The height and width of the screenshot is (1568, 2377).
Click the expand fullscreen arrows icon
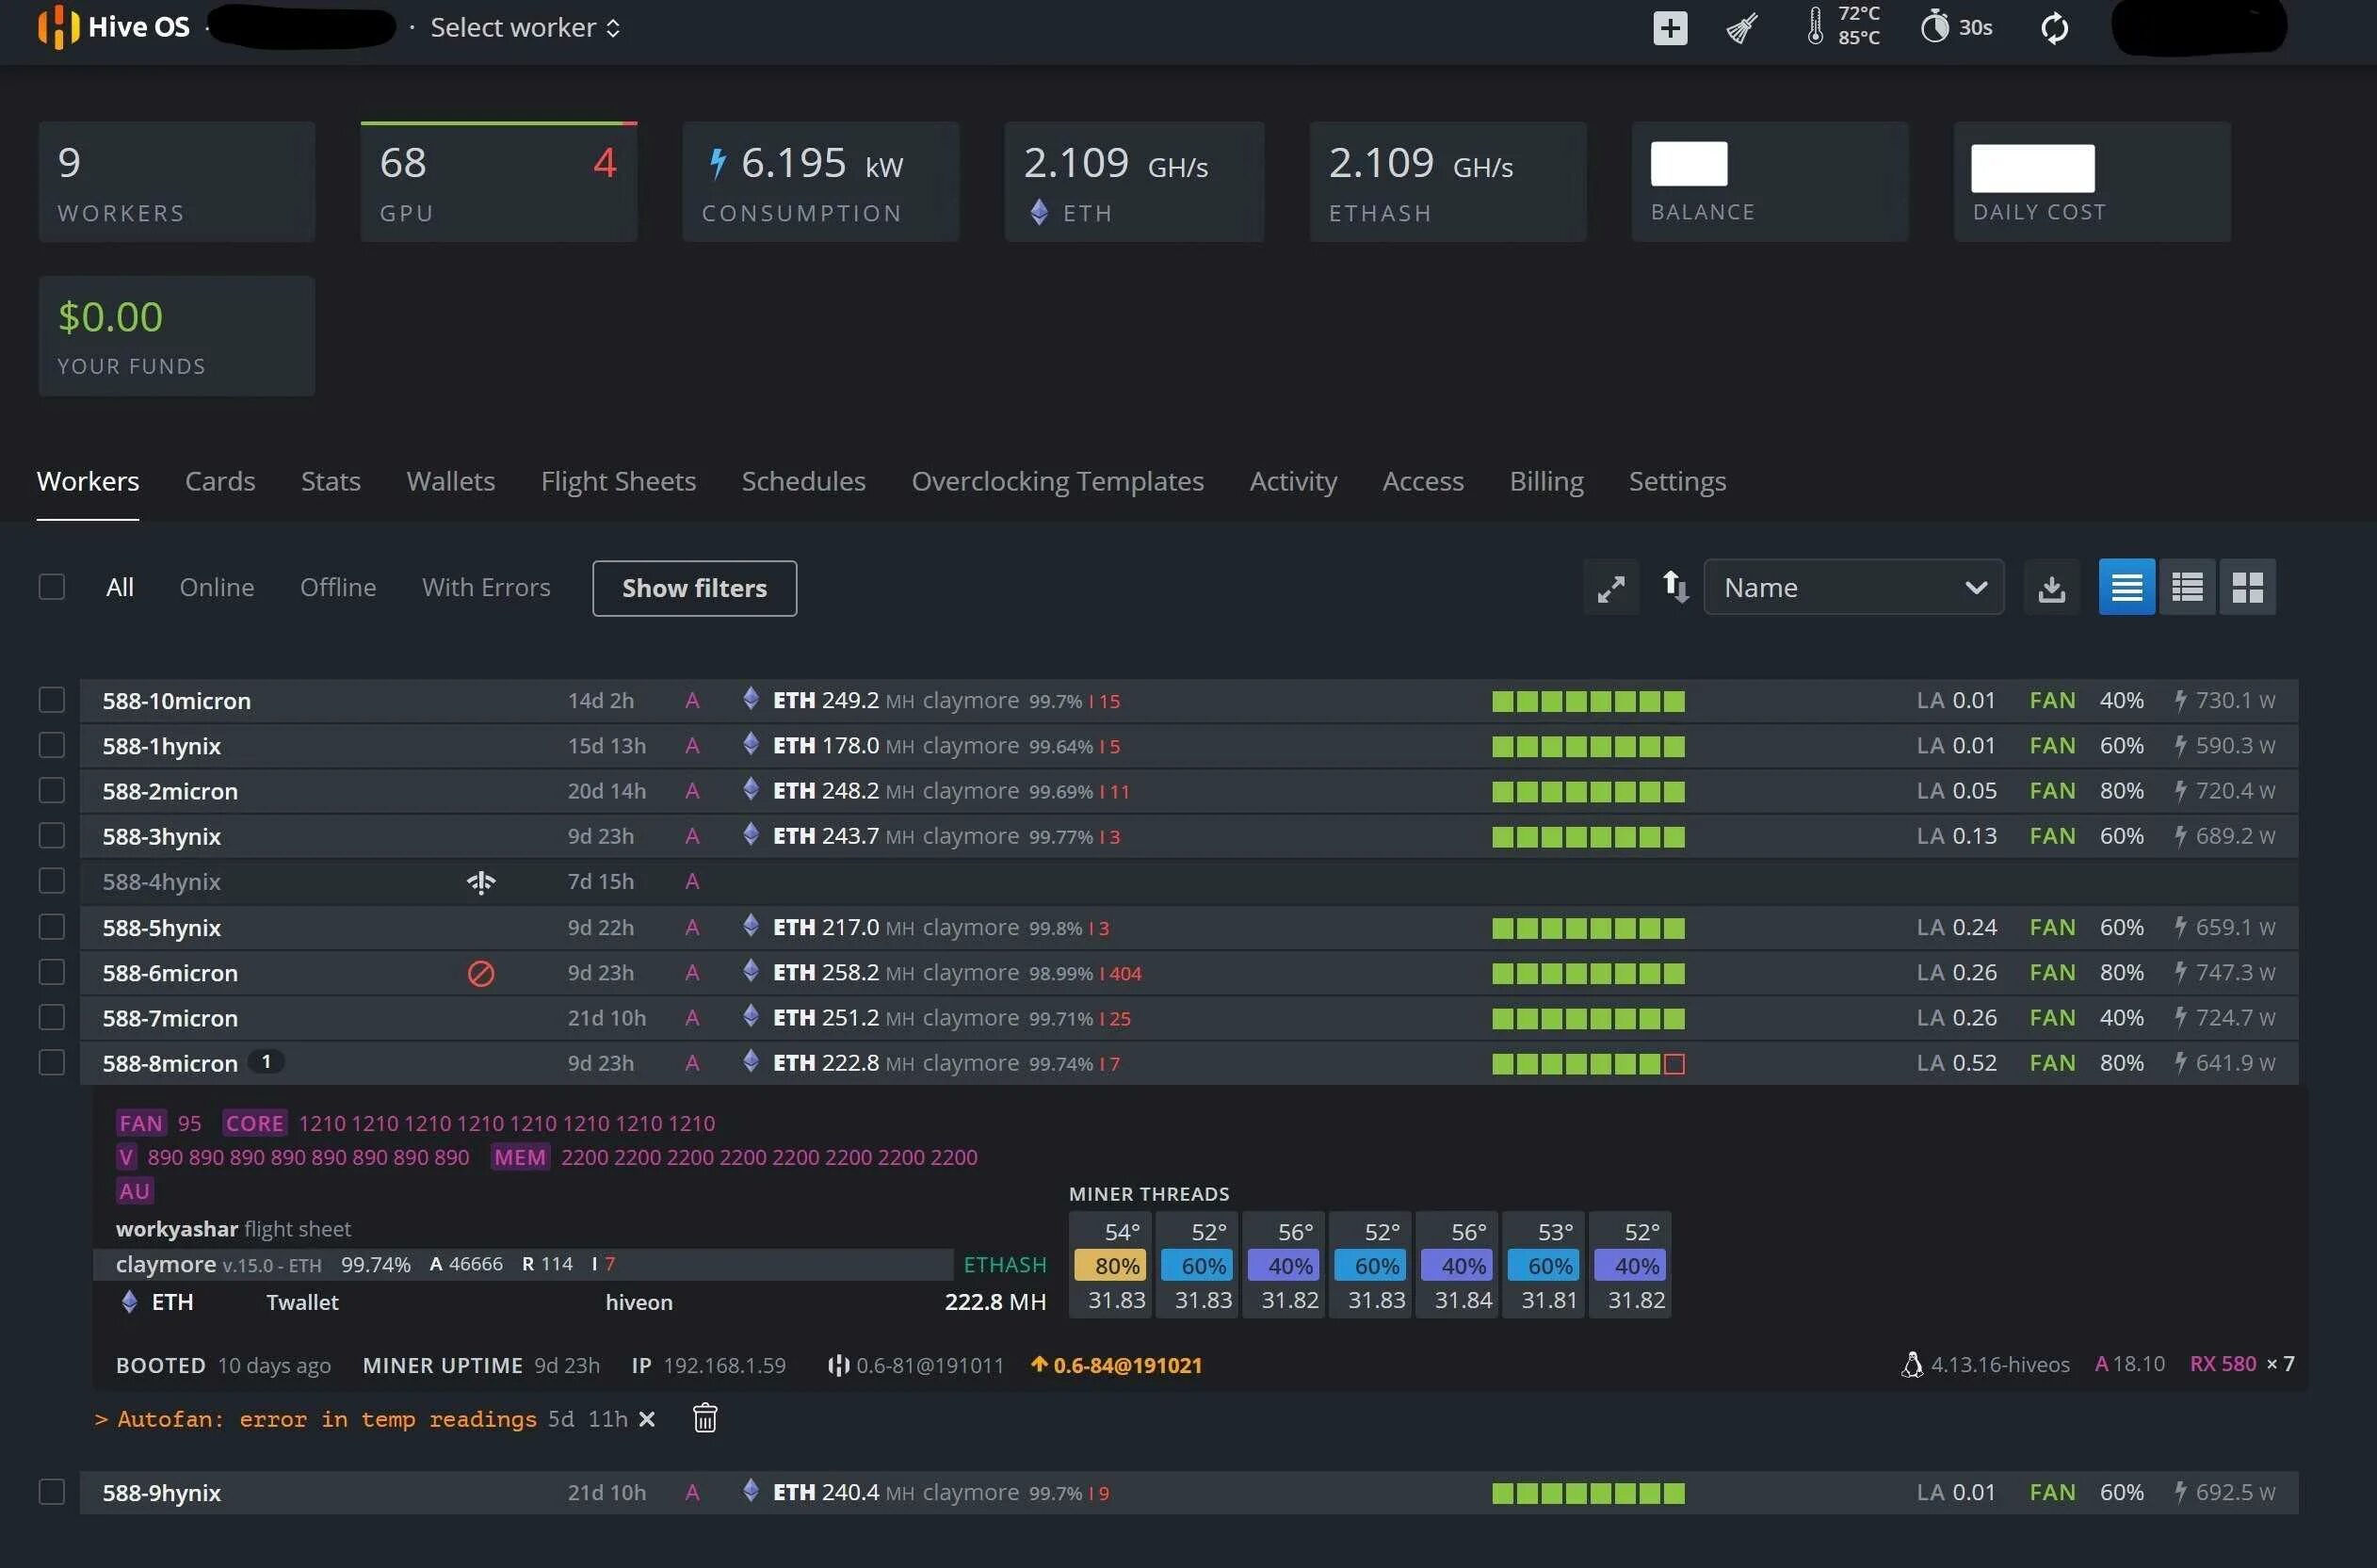tap(1610, 588)
